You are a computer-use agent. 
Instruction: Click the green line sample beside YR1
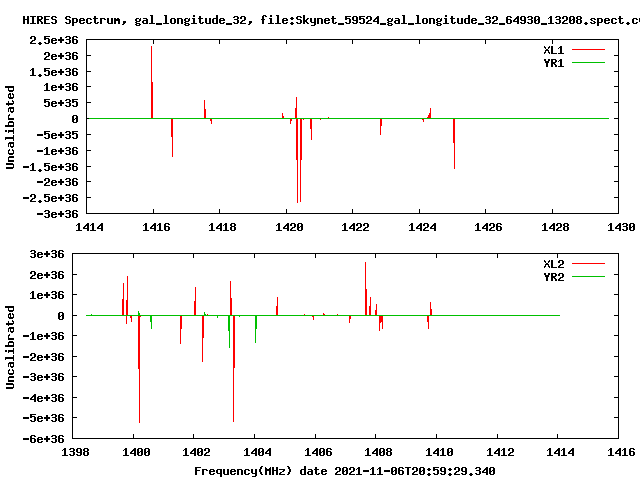[x=588, y=63]
